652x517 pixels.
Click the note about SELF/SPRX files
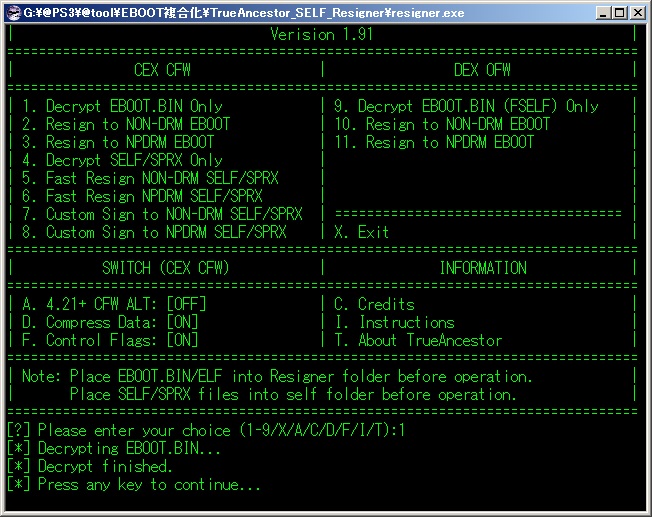pos(293,394)
